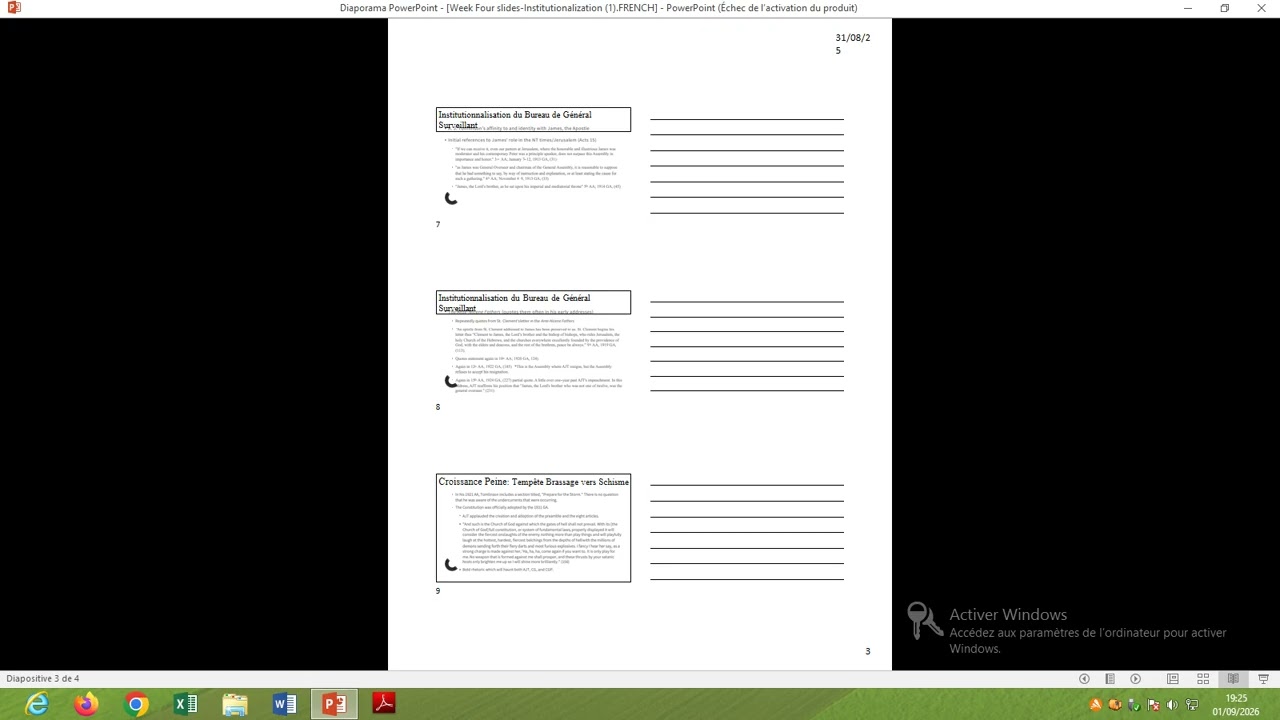Open the Action Center flag icon
Viewport: 1280px width, 720px height.
pos(1152,705)
